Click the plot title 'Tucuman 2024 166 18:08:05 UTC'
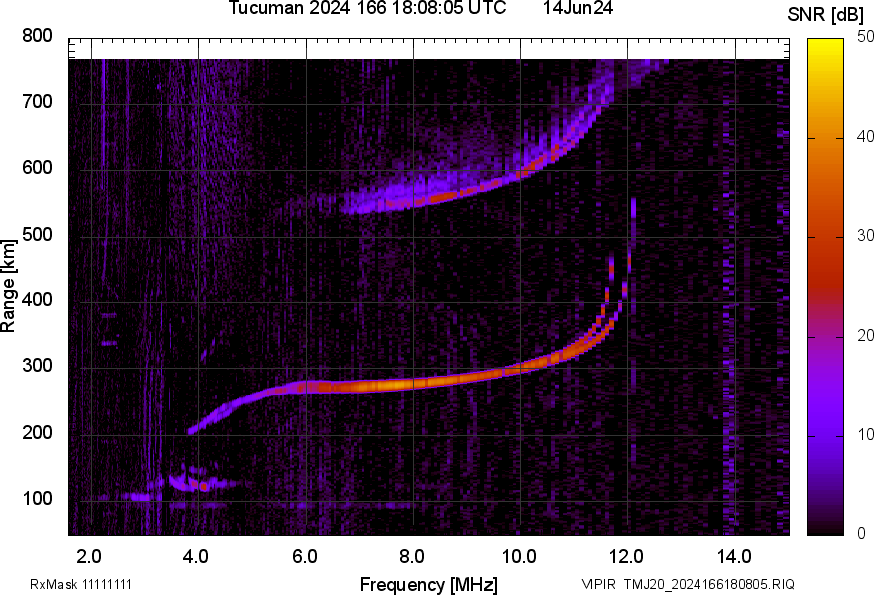The height and width of the screenshot is (595, 874). pyautogui.click(x=367, y=8)
